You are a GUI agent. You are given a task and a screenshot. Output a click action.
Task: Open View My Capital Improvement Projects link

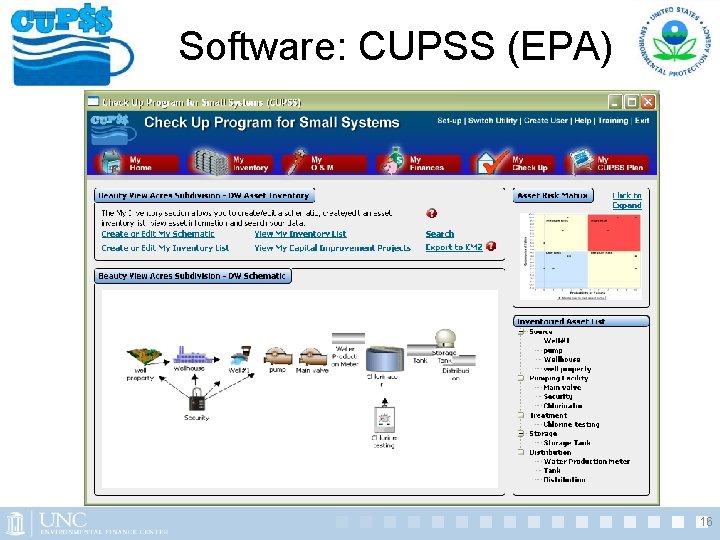[x=332, y=248]
